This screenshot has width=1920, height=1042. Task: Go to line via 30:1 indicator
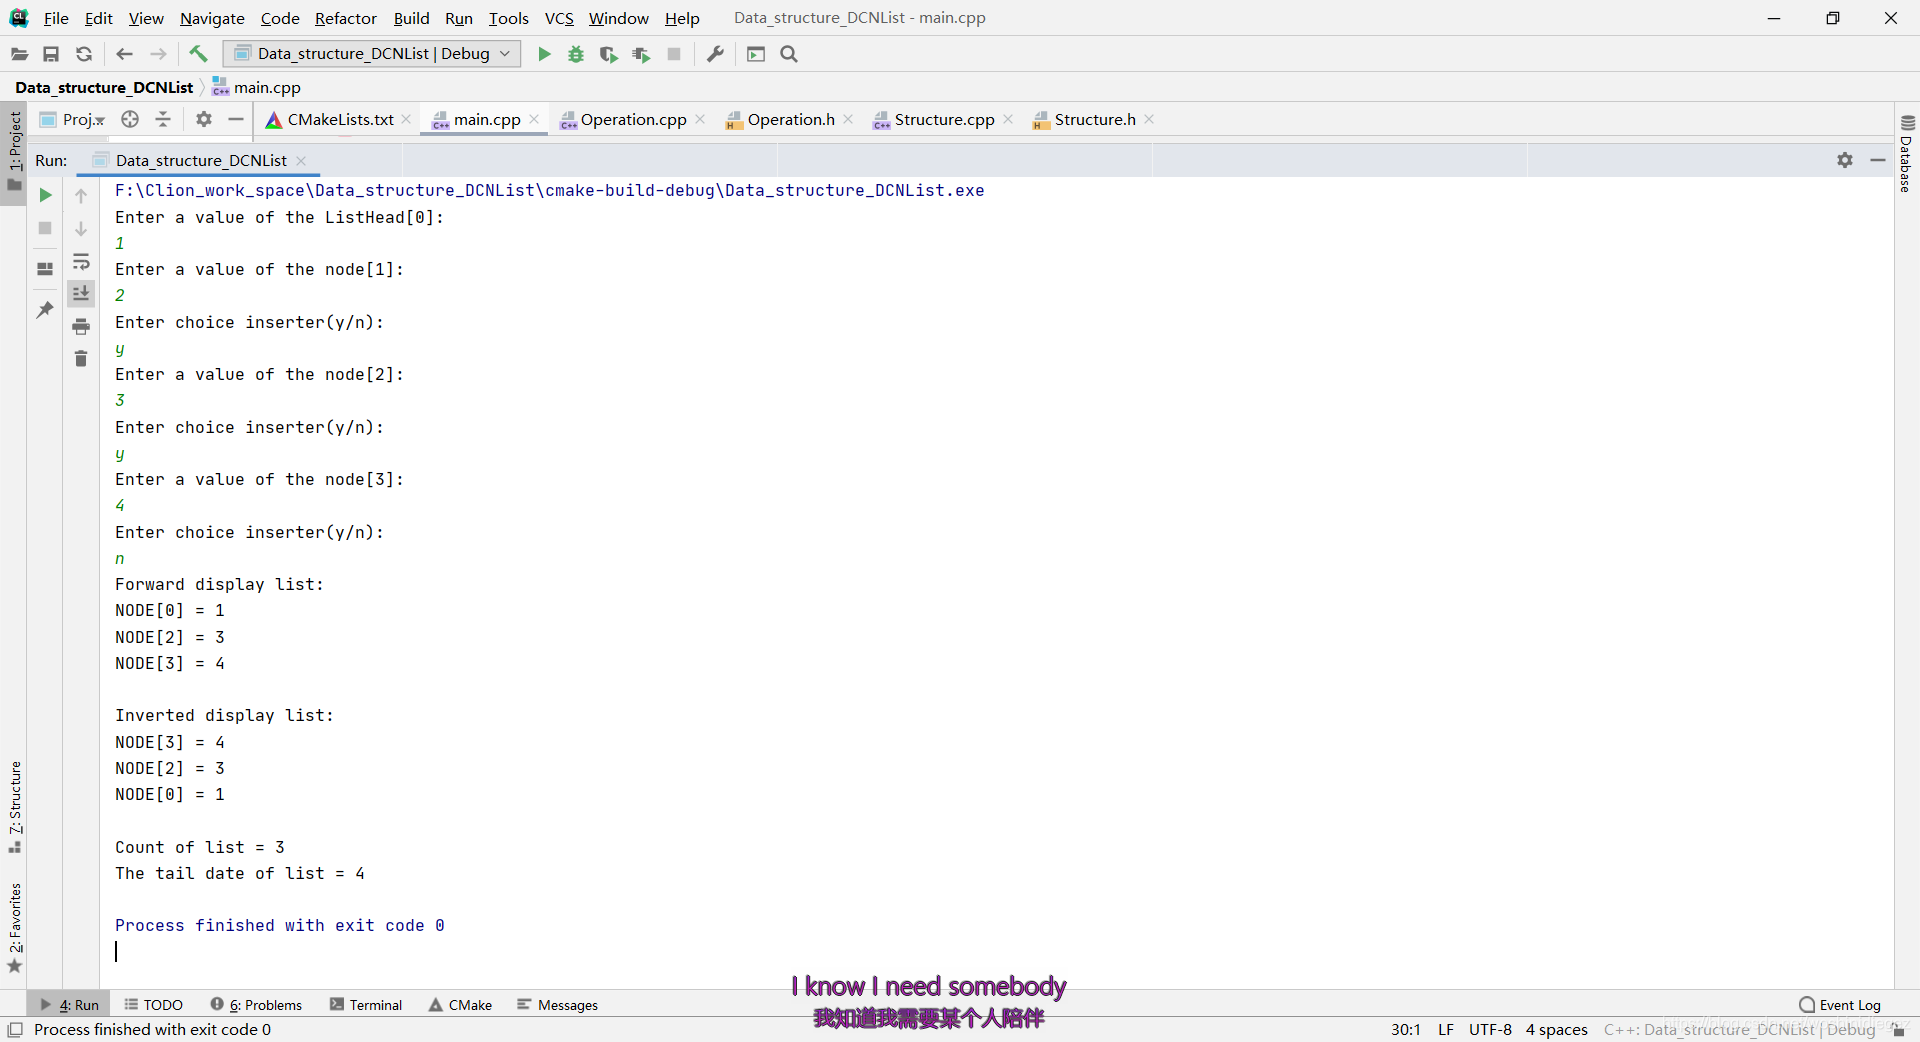tap(1405, 1030)
